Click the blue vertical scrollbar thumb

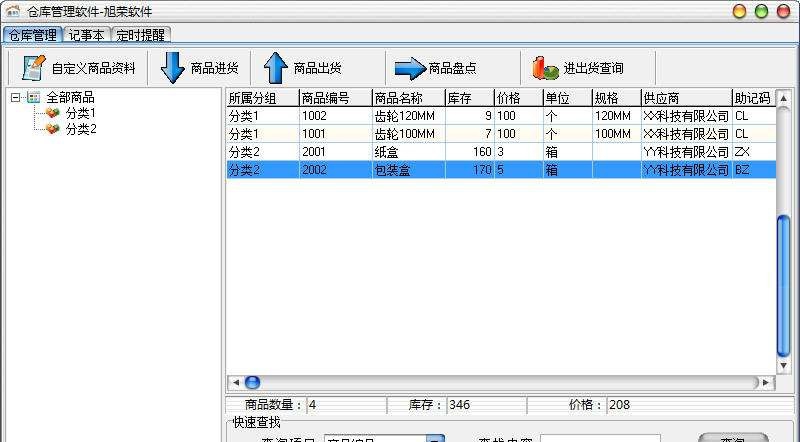tap(784, 286)
